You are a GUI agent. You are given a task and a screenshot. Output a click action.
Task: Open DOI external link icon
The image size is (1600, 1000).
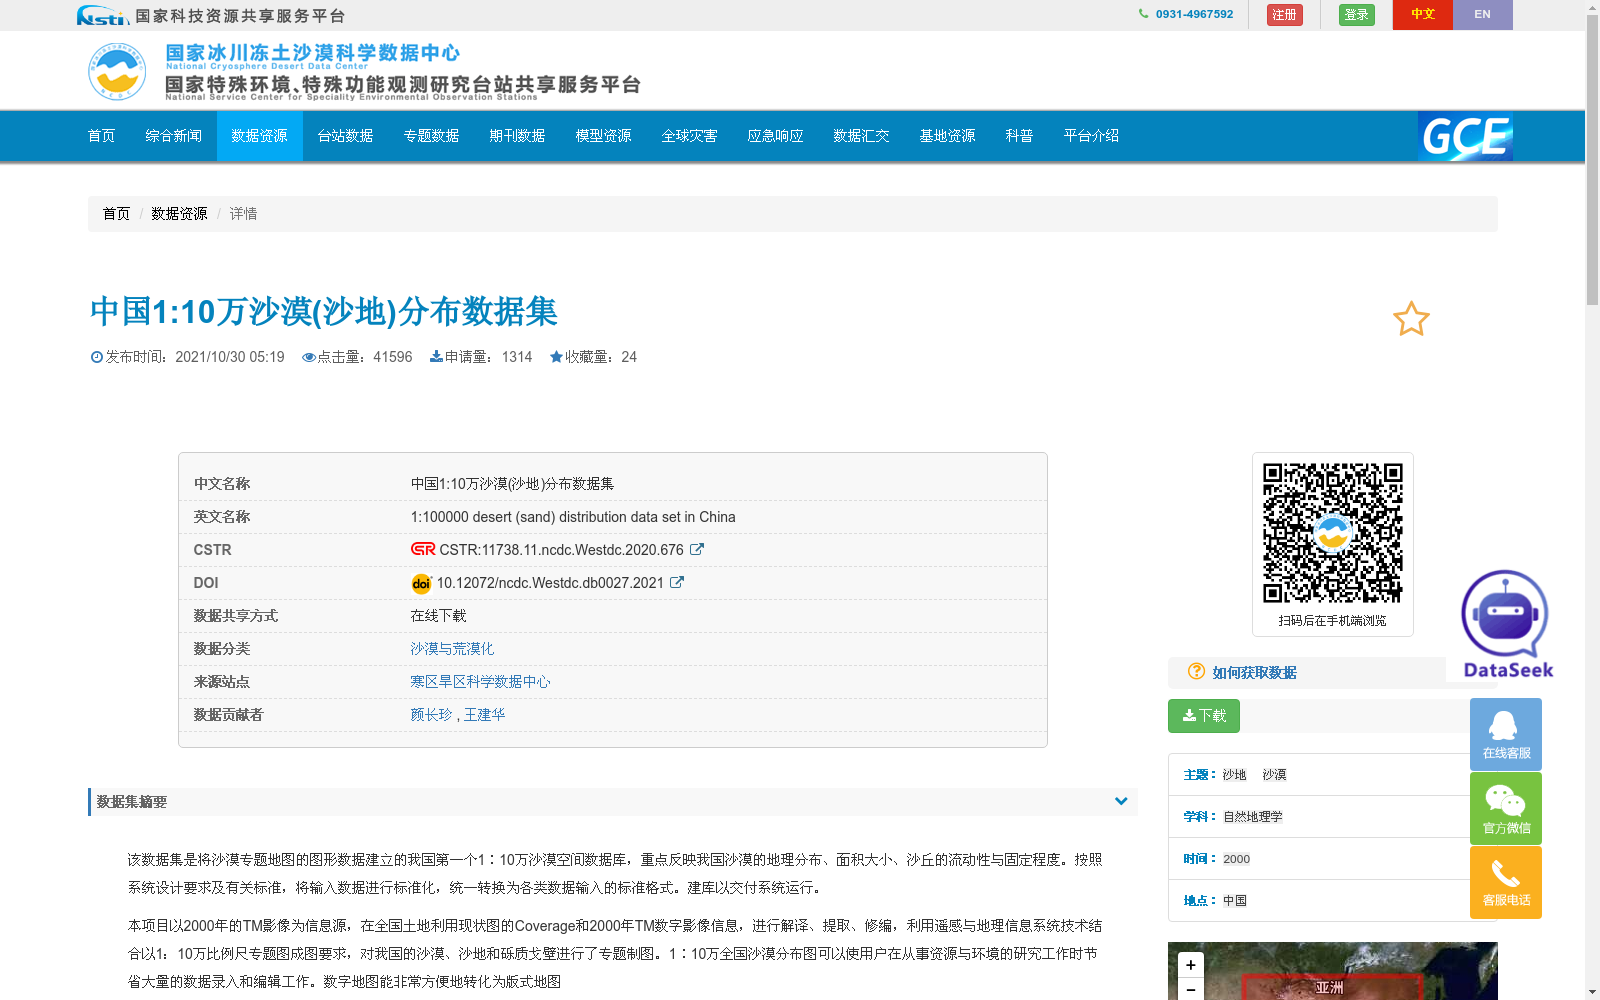[x=677, y=582]
